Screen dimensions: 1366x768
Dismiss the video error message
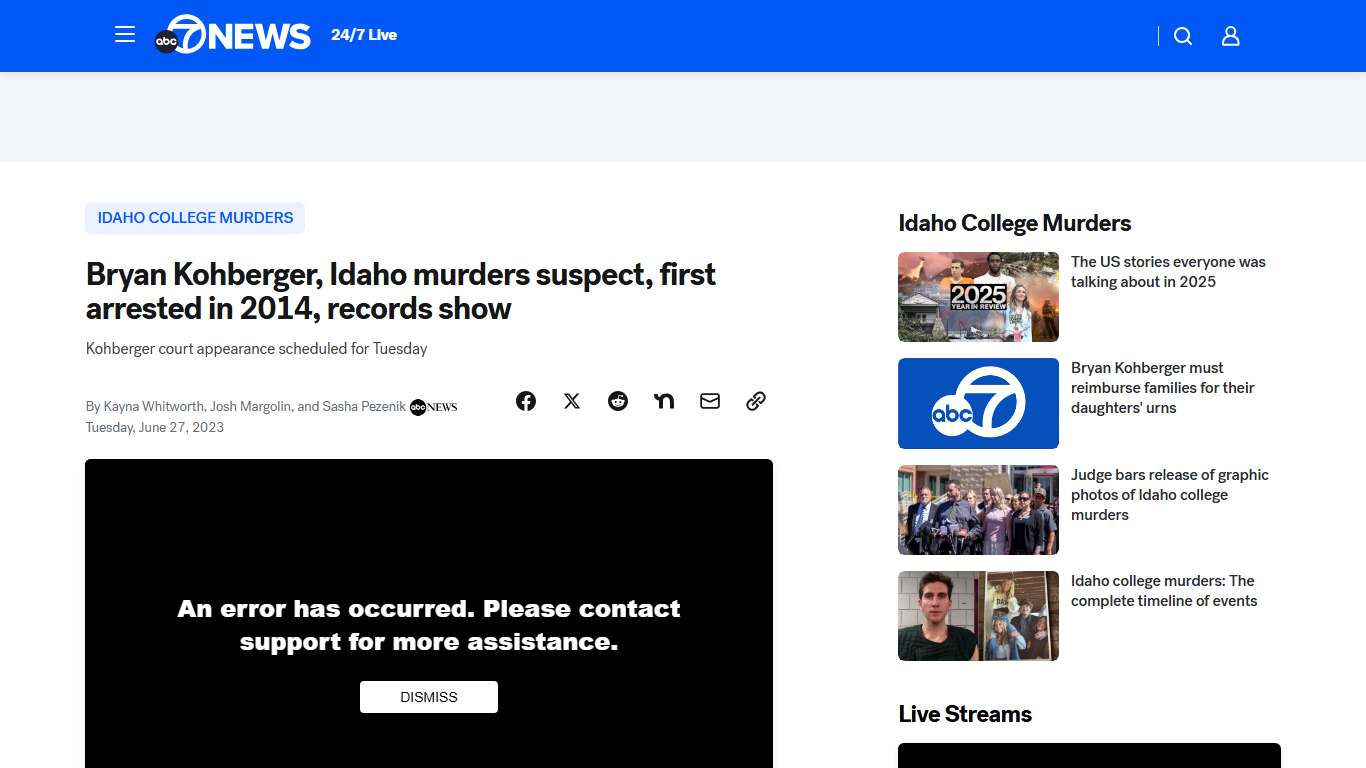[x=428, y=697]
